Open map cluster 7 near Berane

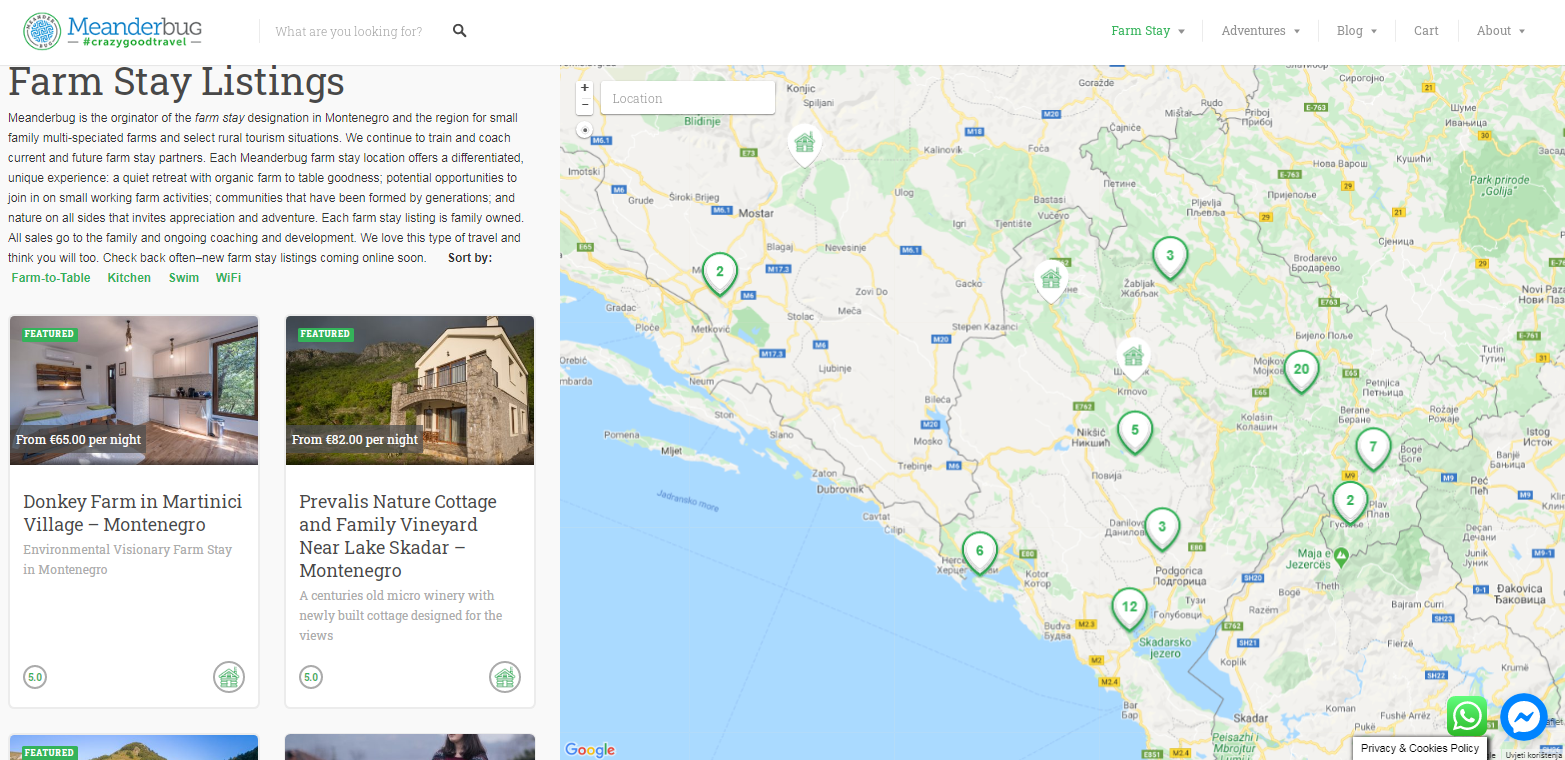pos(1373,448)
